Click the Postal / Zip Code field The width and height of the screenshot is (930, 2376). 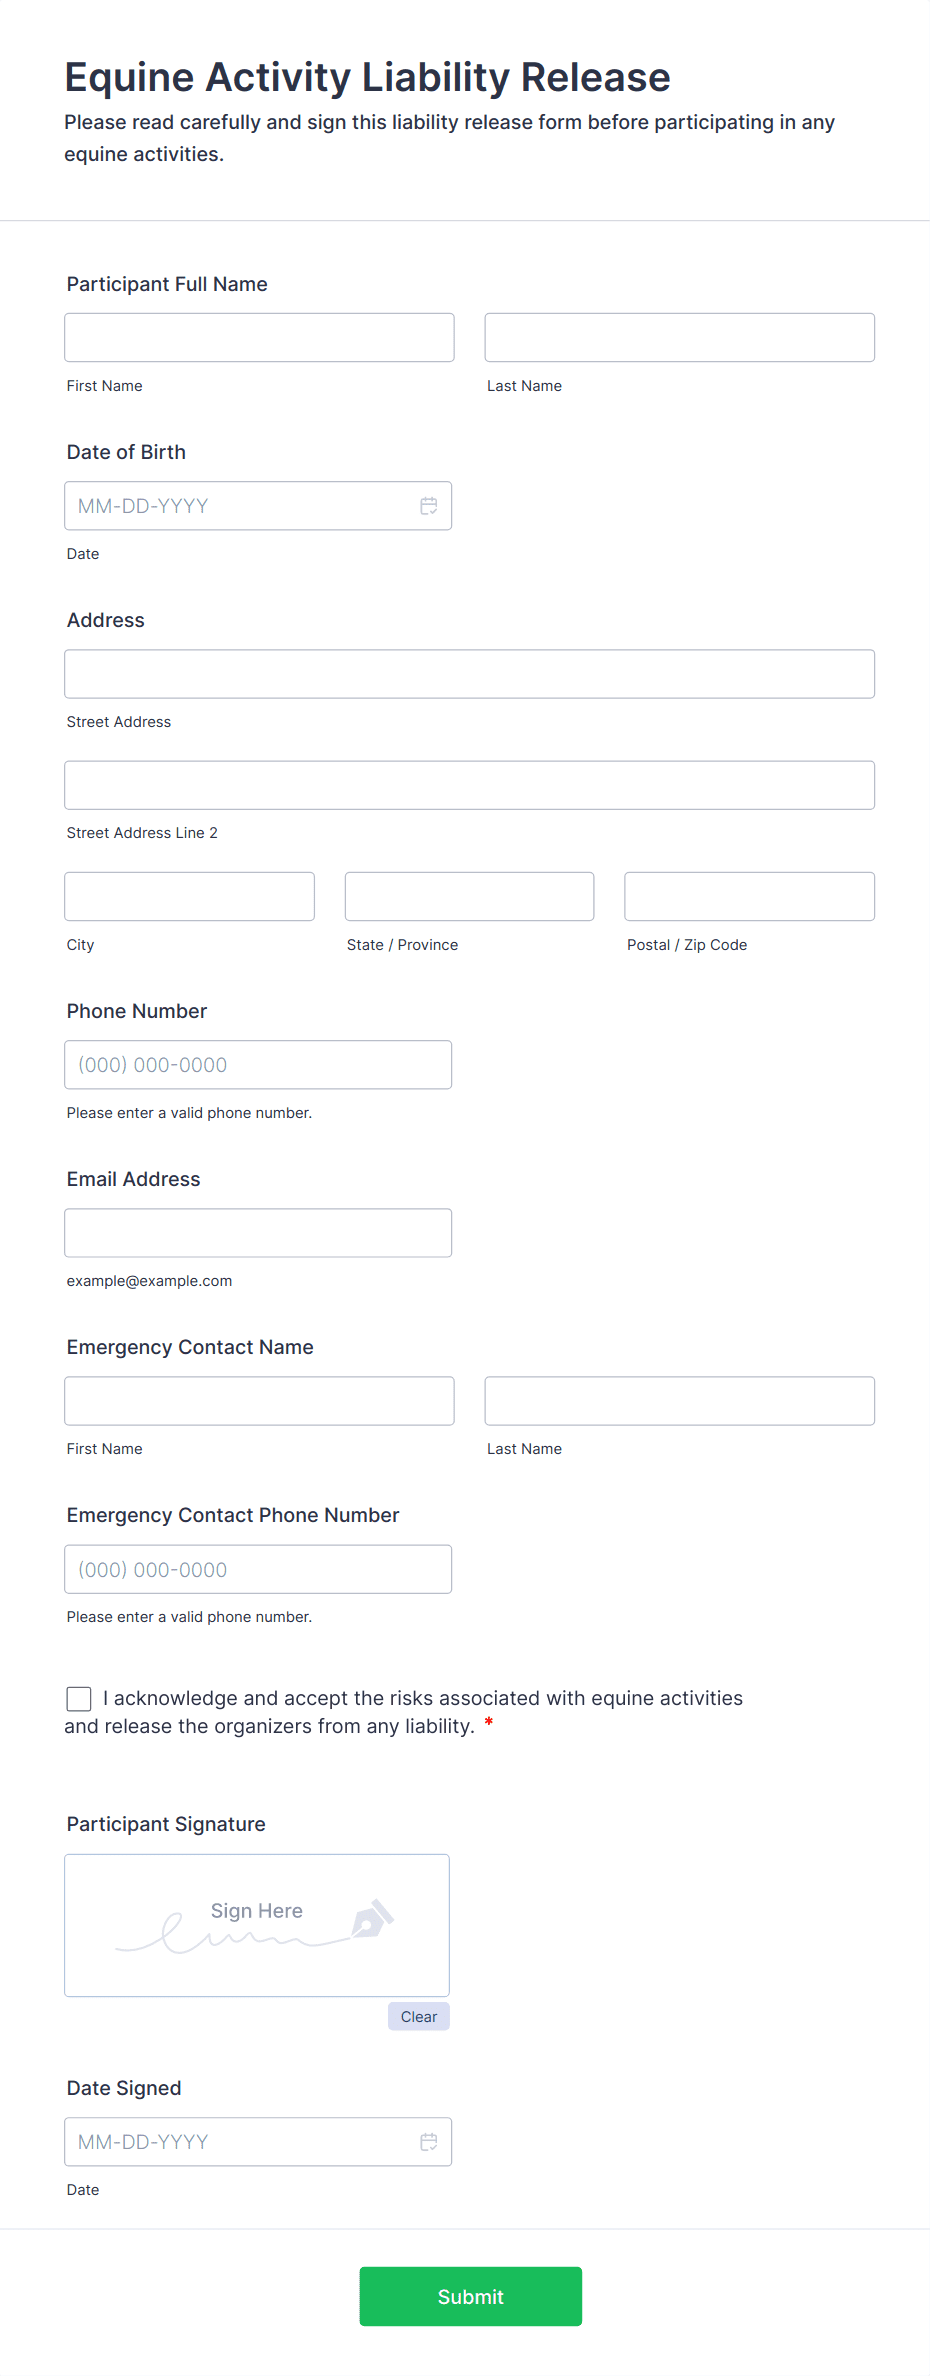click(748, 896)
